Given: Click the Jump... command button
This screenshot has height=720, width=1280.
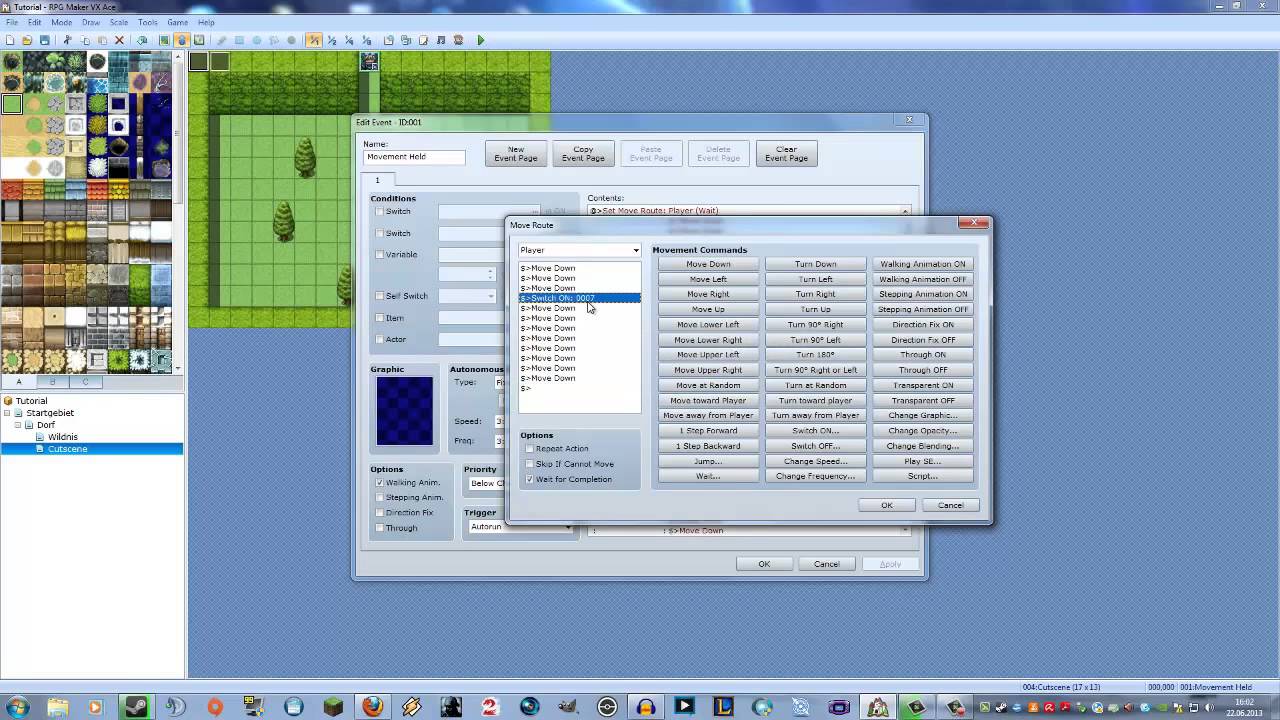Looking at the screenshot, I should tap(708, 461).
